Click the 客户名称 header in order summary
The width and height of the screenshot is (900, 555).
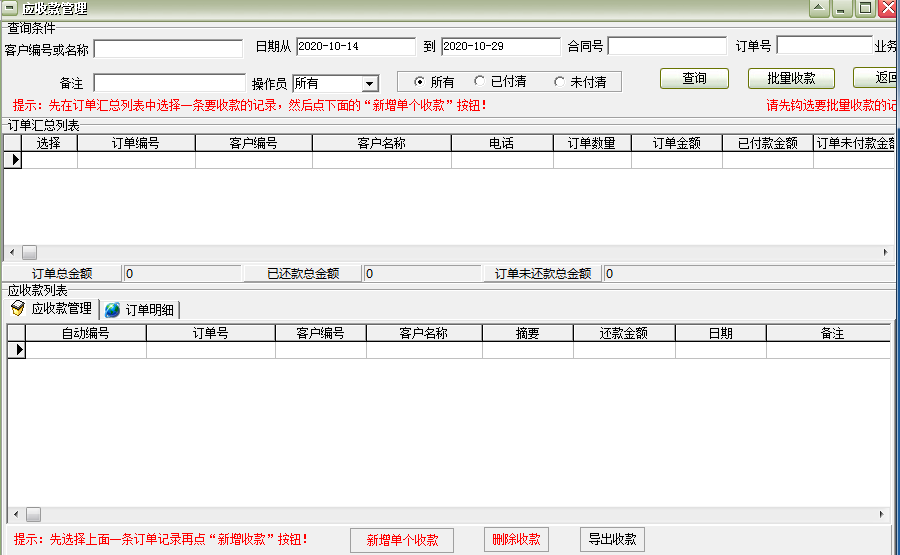382,143
